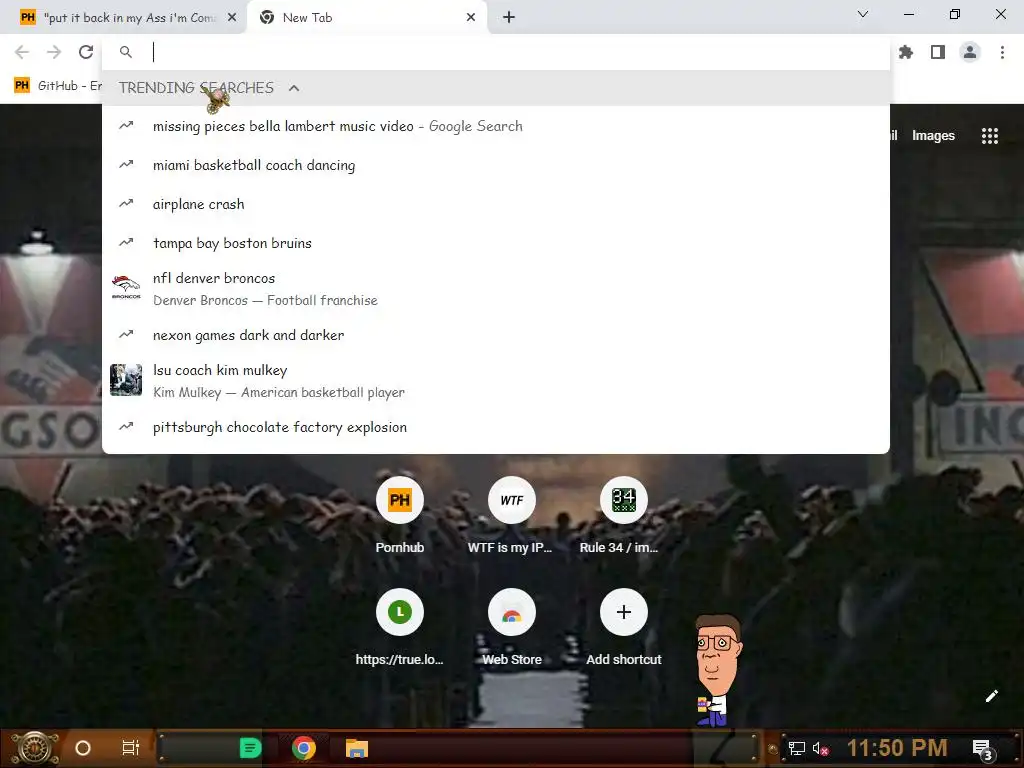The width and height of the screenshot is (1024, 768).
Task: Pick the 'airplane crash' trending search
Action: (x=496, y=204)
